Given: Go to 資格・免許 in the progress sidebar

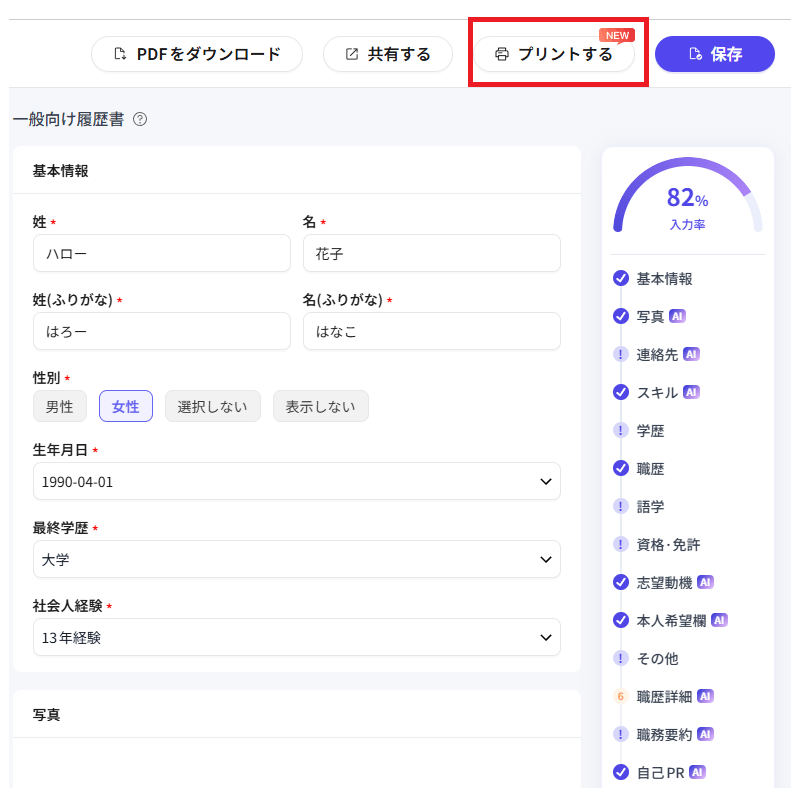Looking at the screenshot, I should pyautogui.click(x=668, y=544).
